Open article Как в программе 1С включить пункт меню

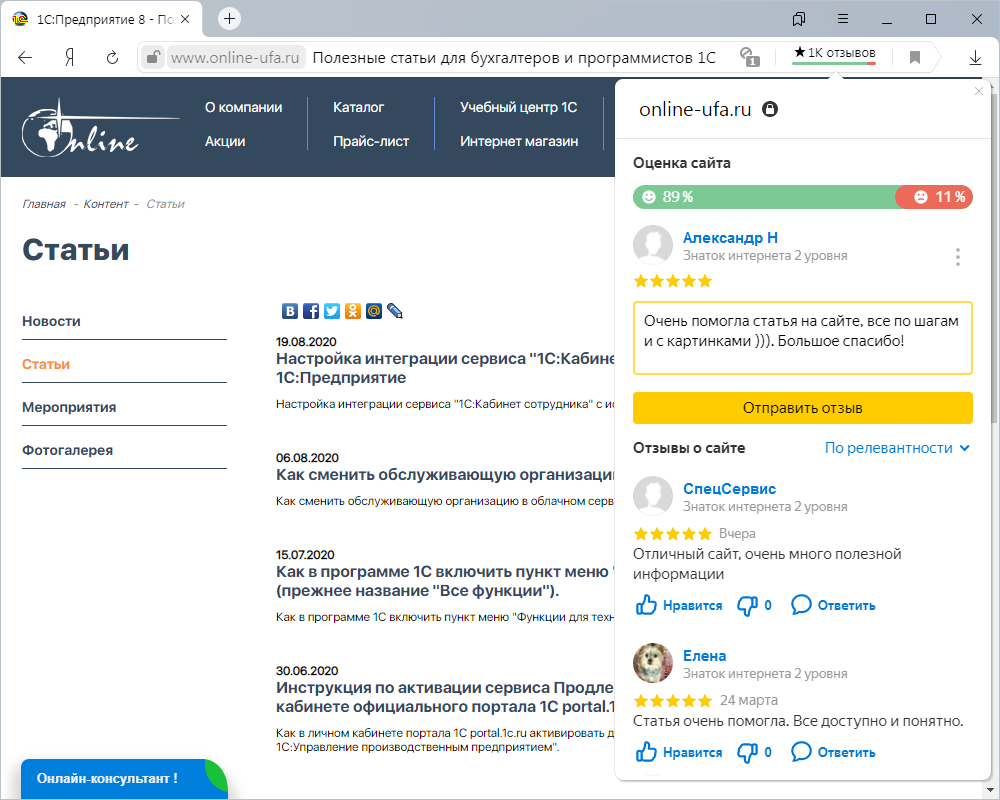[x=445, y=581]
